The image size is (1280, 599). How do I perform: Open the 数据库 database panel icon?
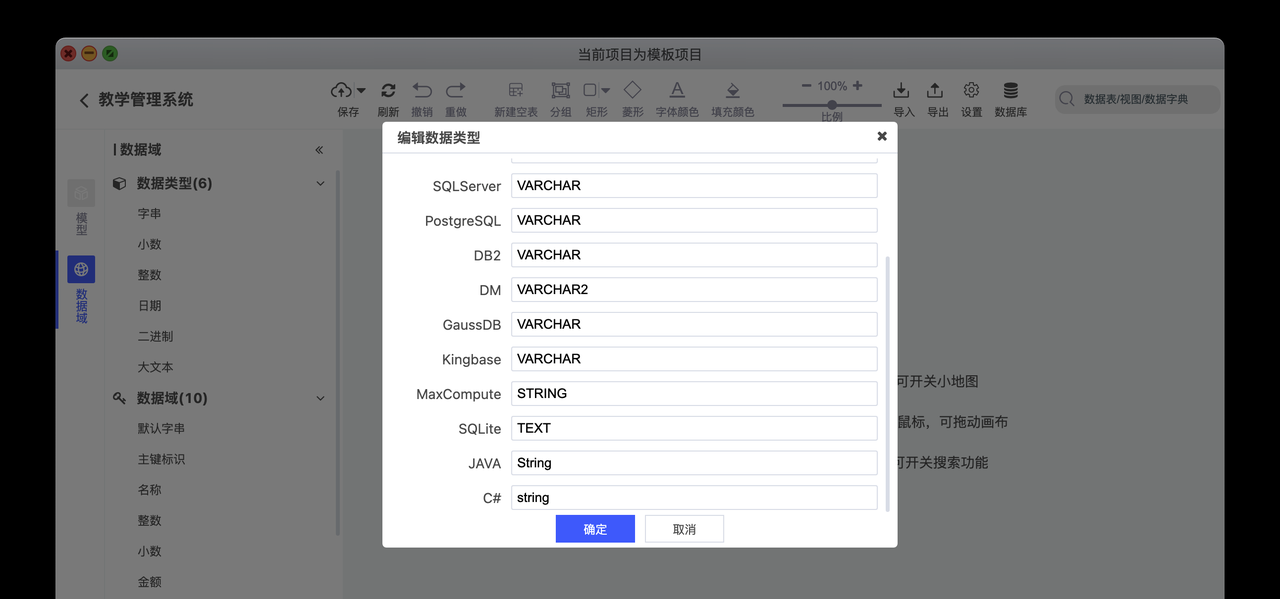click(x=1010, y=89)
